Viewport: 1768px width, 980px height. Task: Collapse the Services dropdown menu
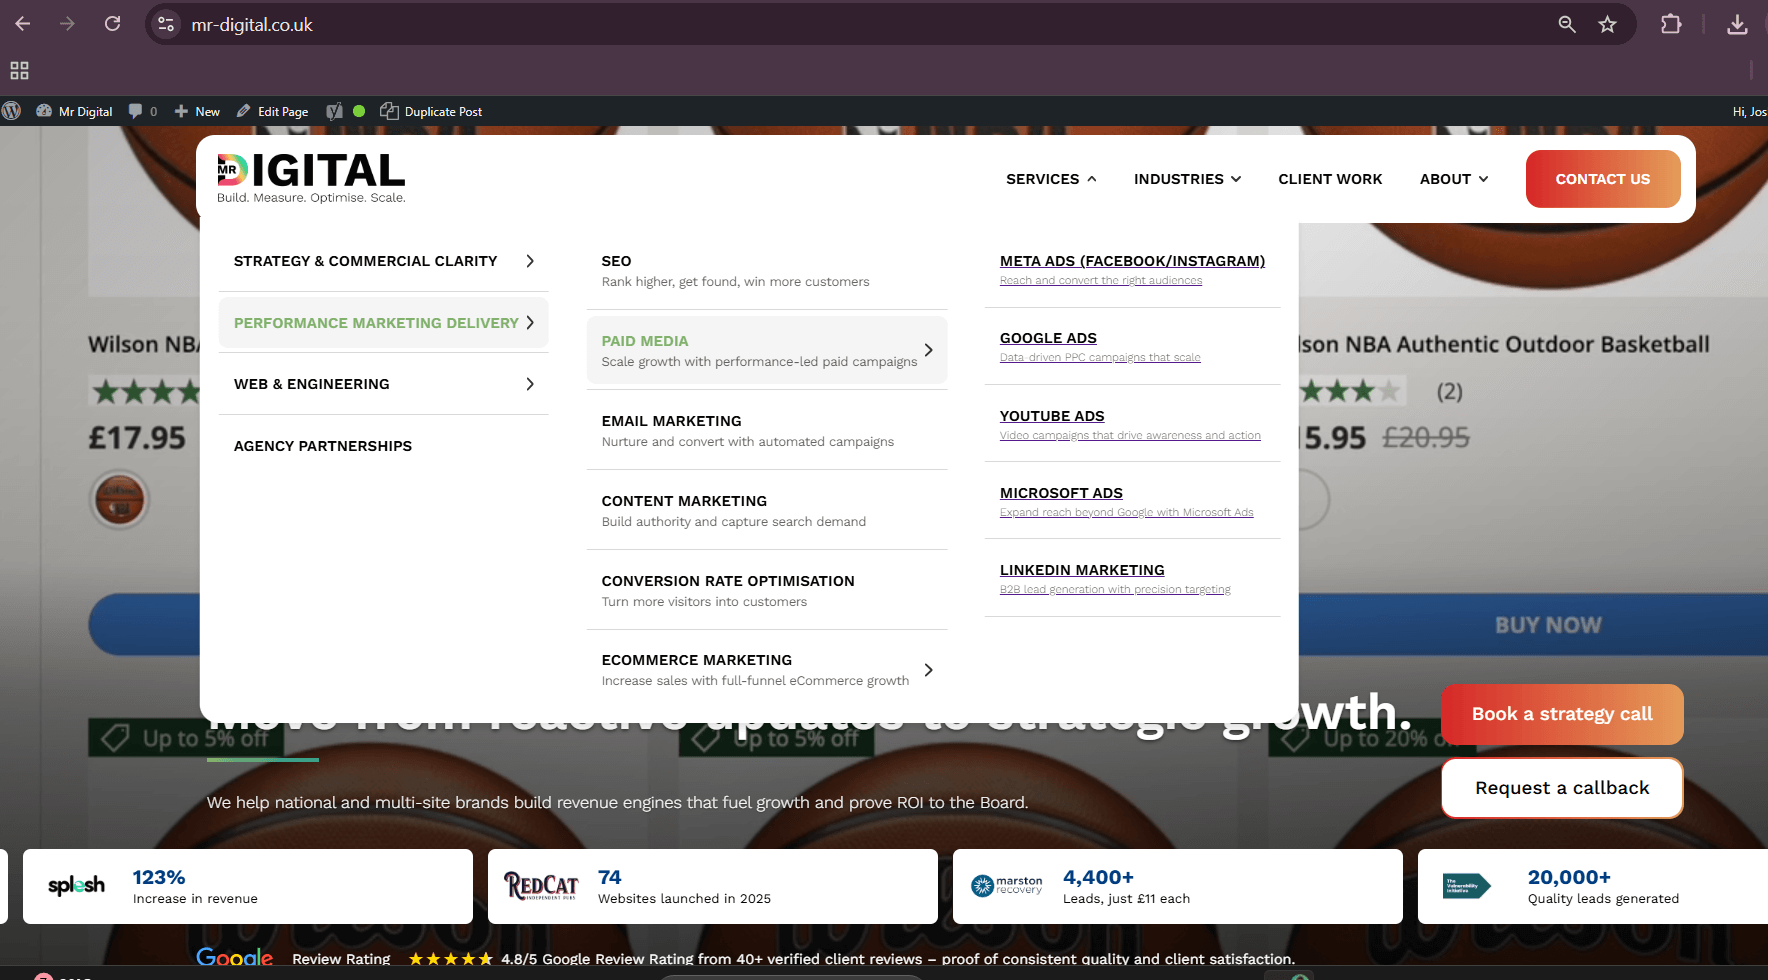pos(1051,179)
